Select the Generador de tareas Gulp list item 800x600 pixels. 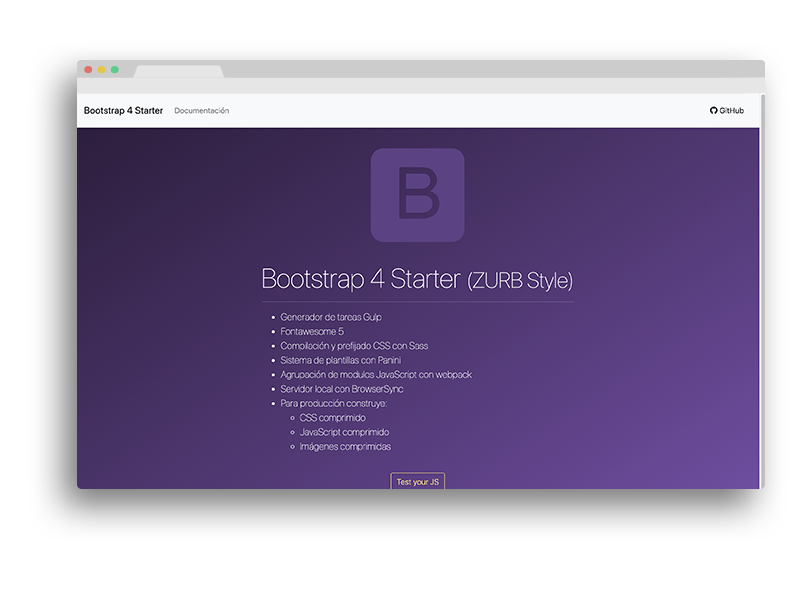coord(330,316)
